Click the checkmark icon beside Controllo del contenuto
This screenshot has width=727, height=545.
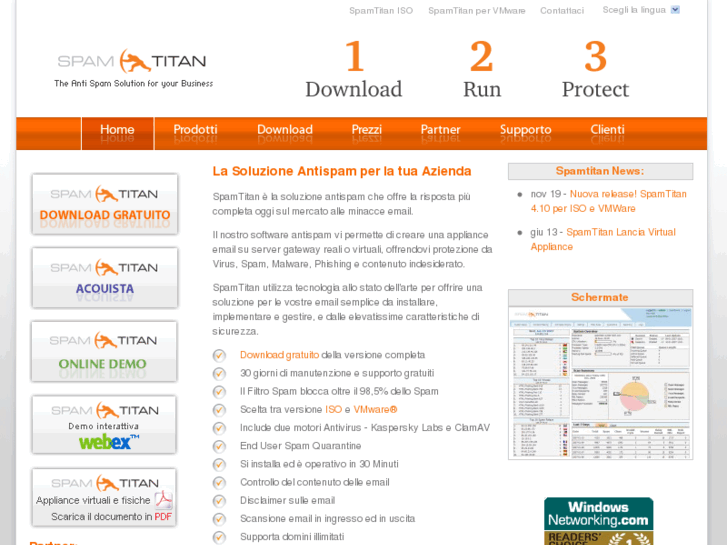[219, 483]
